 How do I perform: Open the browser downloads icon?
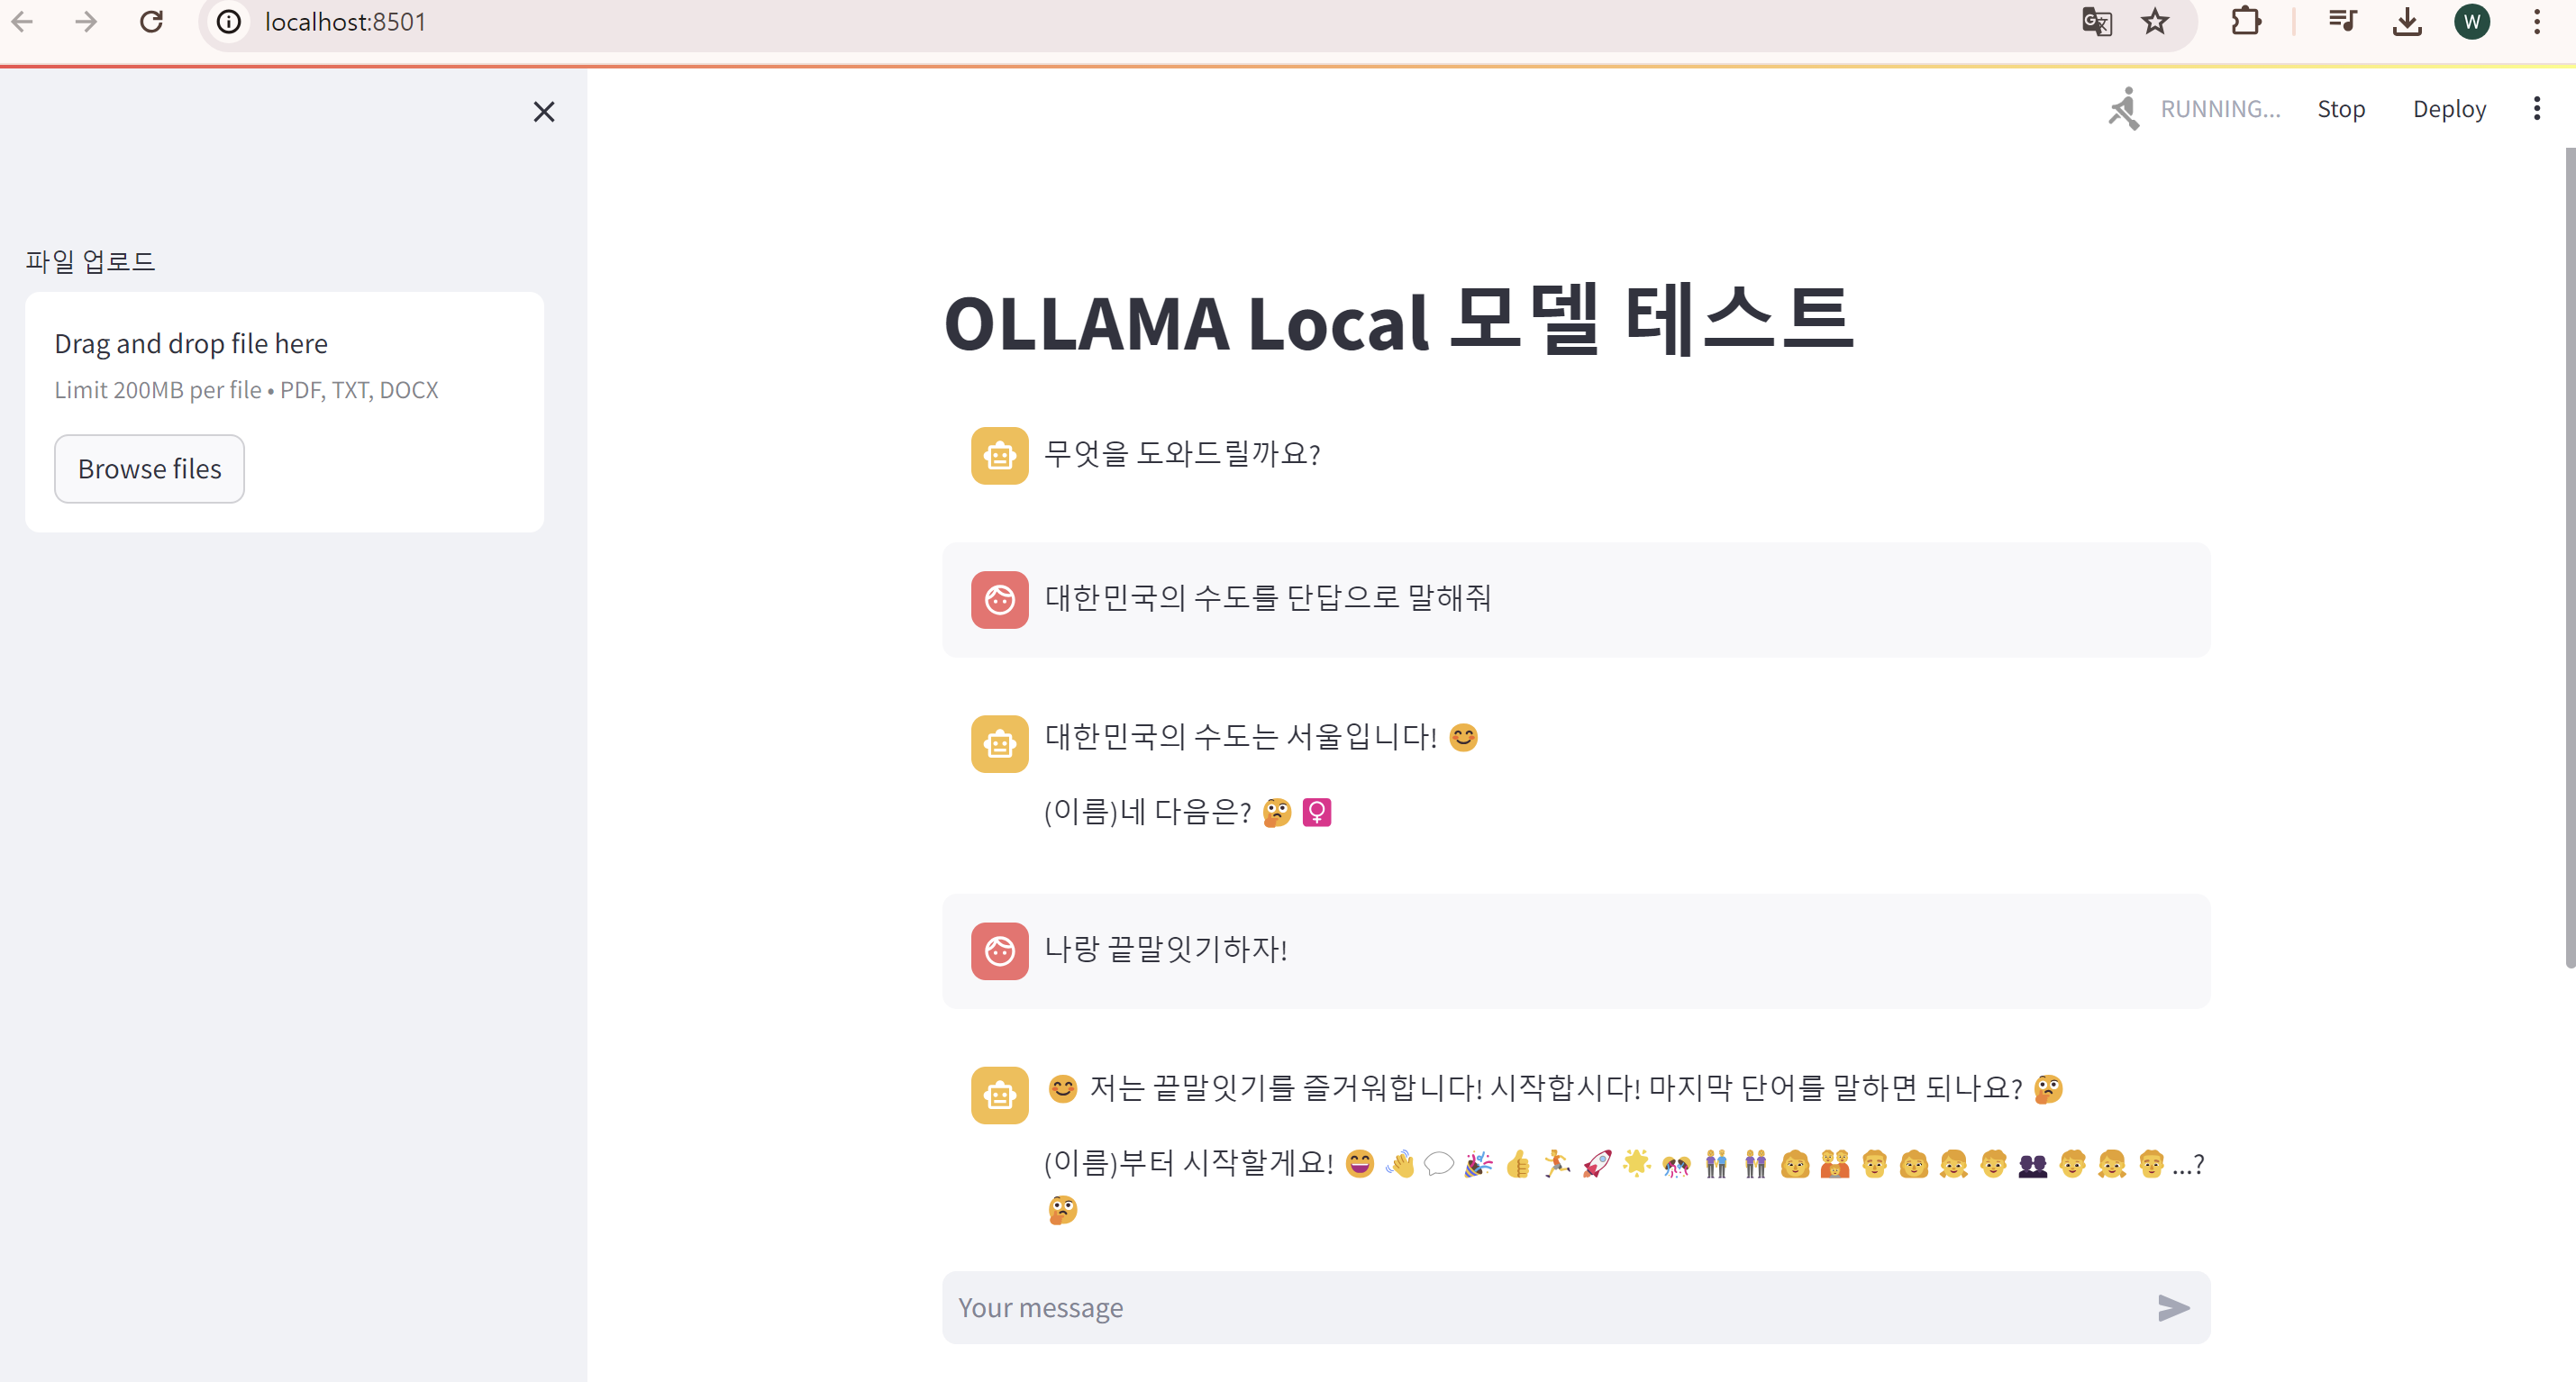2407,22
